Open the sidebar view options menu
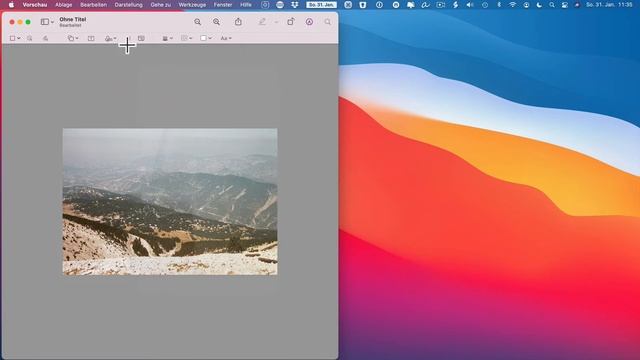Viewport: 640px width, 360px height. (47, 22)
